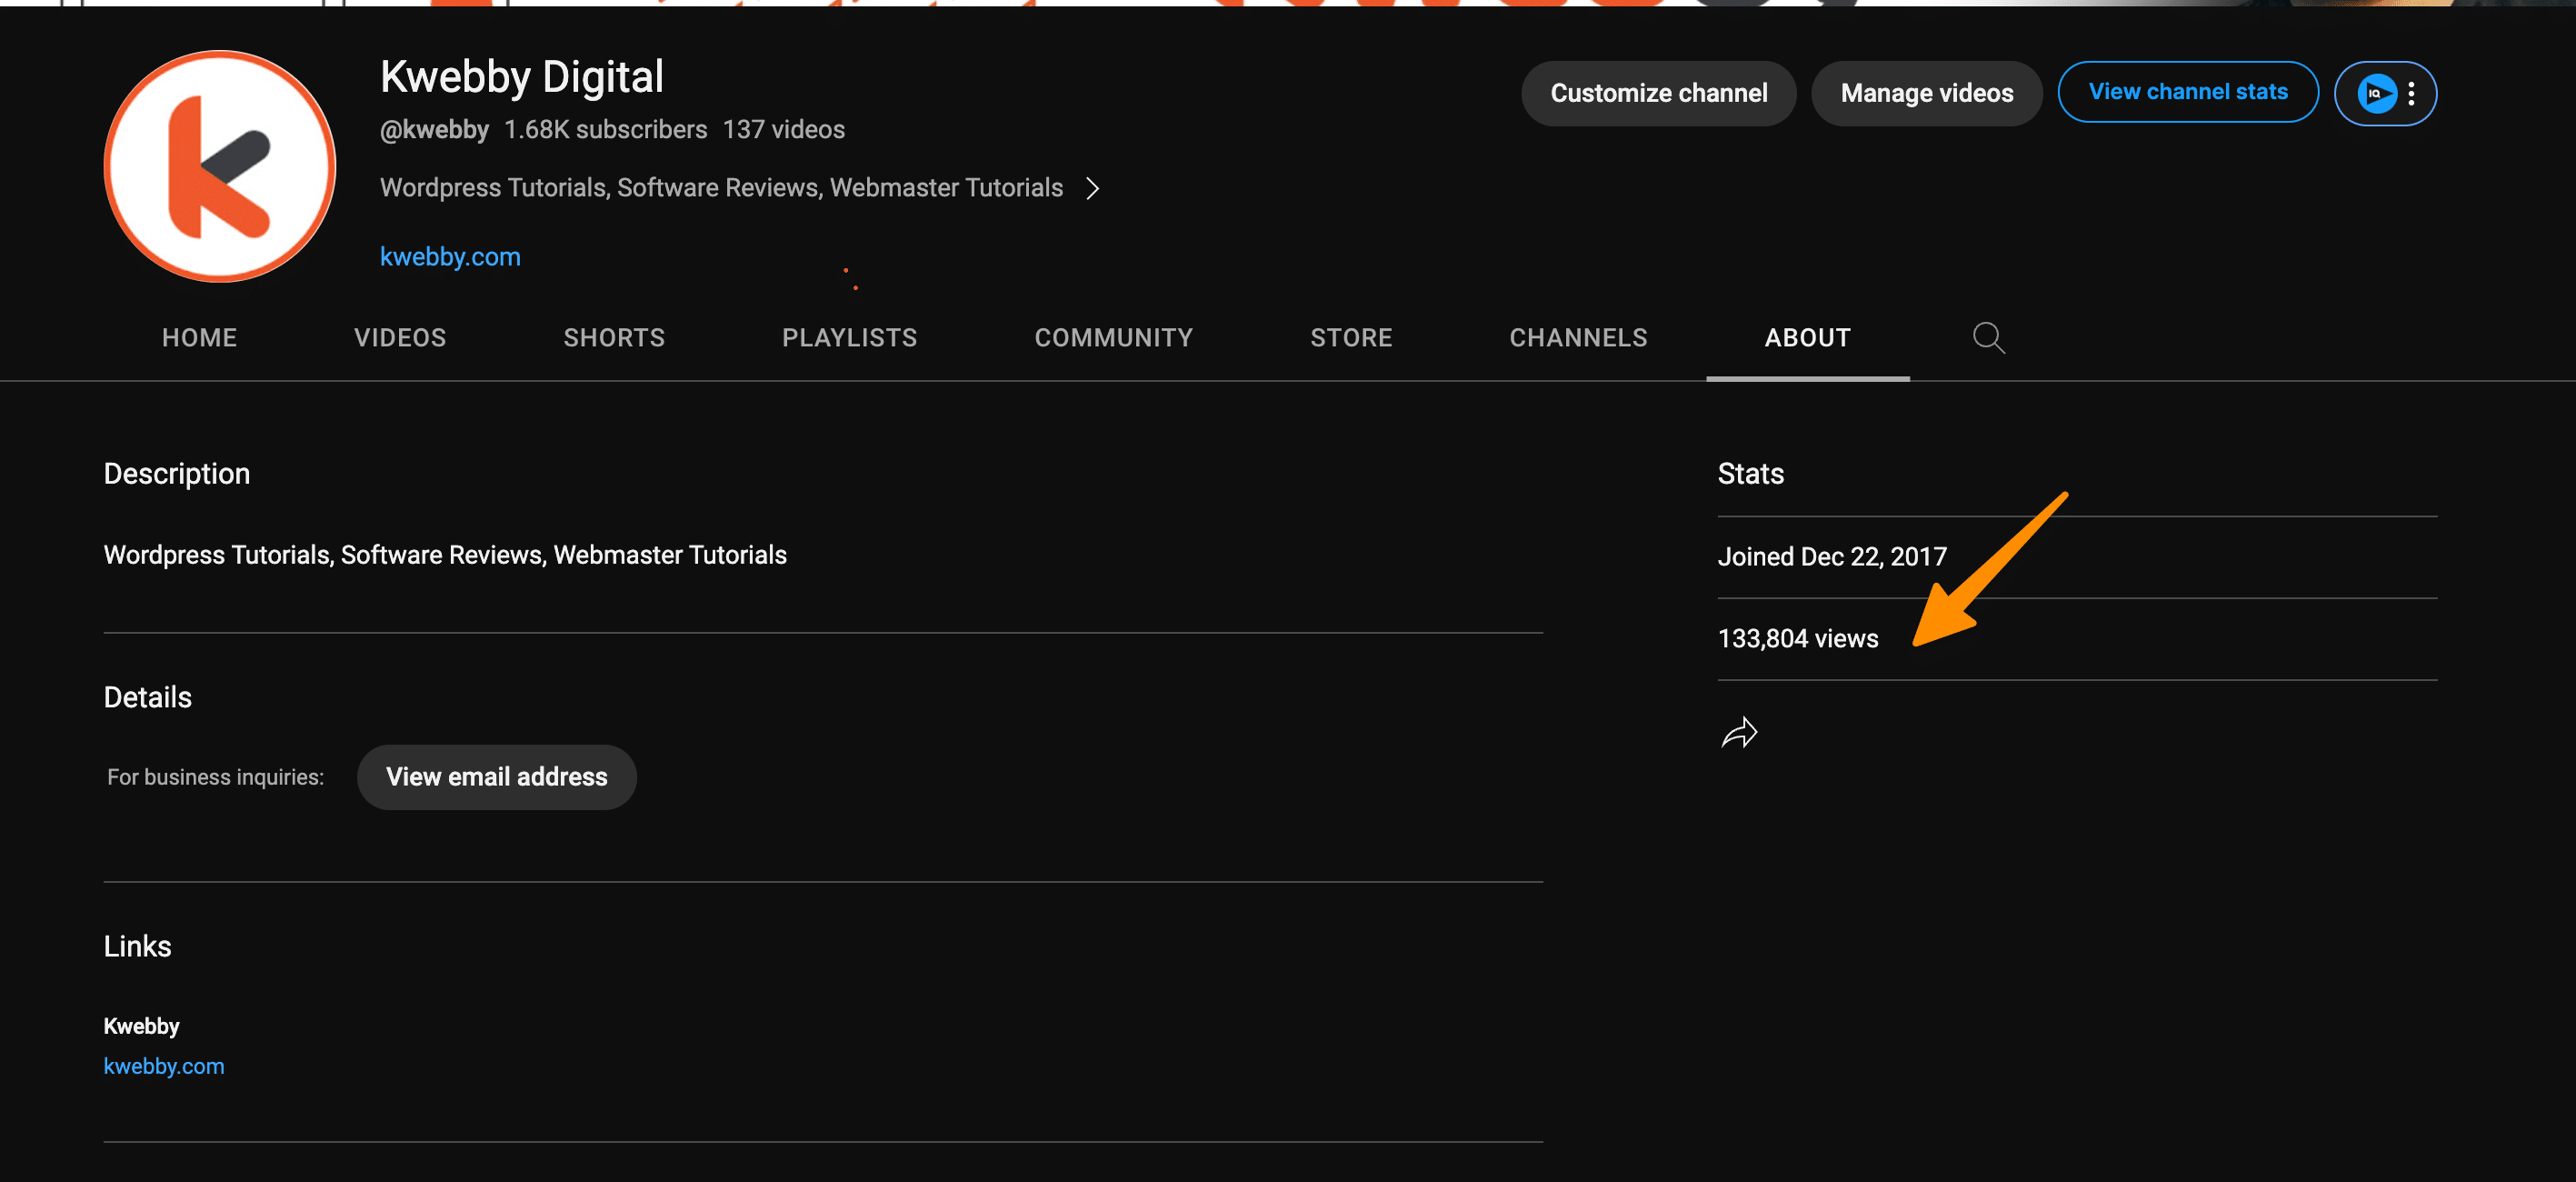Click the View email address button
This screenshot has height=1182, width=2576.
(x=496, y=776)
